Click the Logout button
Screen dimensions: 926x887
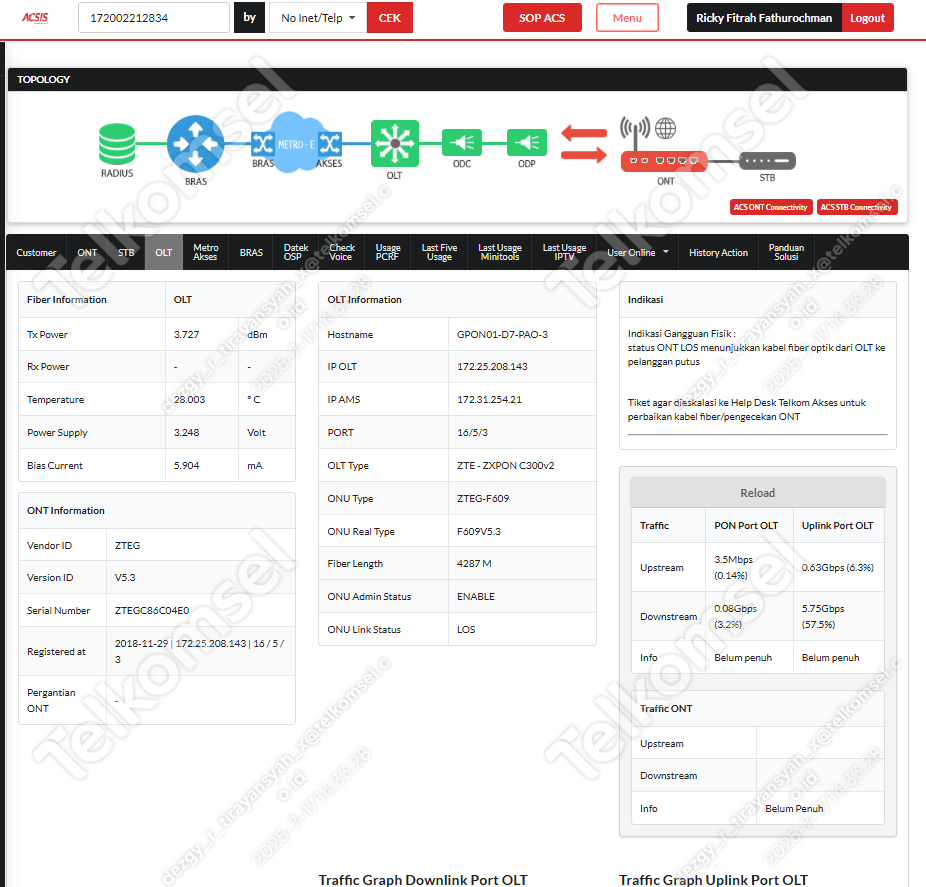(868, 18)
